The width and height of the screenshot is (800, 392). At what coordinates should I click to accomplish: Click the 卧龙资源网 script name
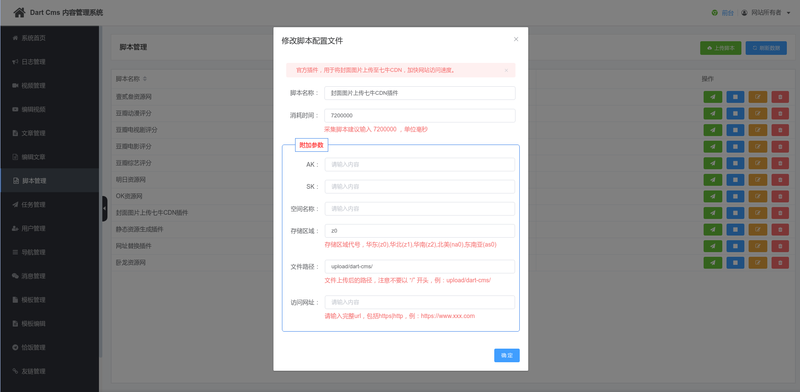tap(131, 263)
